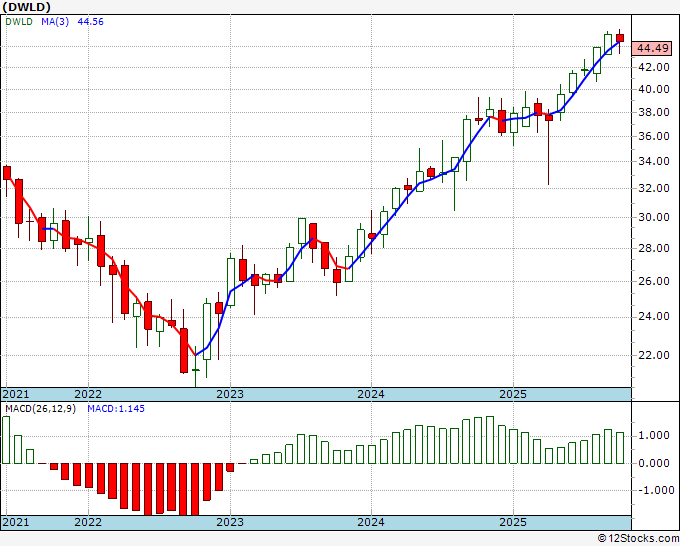Click the MA(3) legend label
This screenshot has height=546, width=680.
(55, 22)
